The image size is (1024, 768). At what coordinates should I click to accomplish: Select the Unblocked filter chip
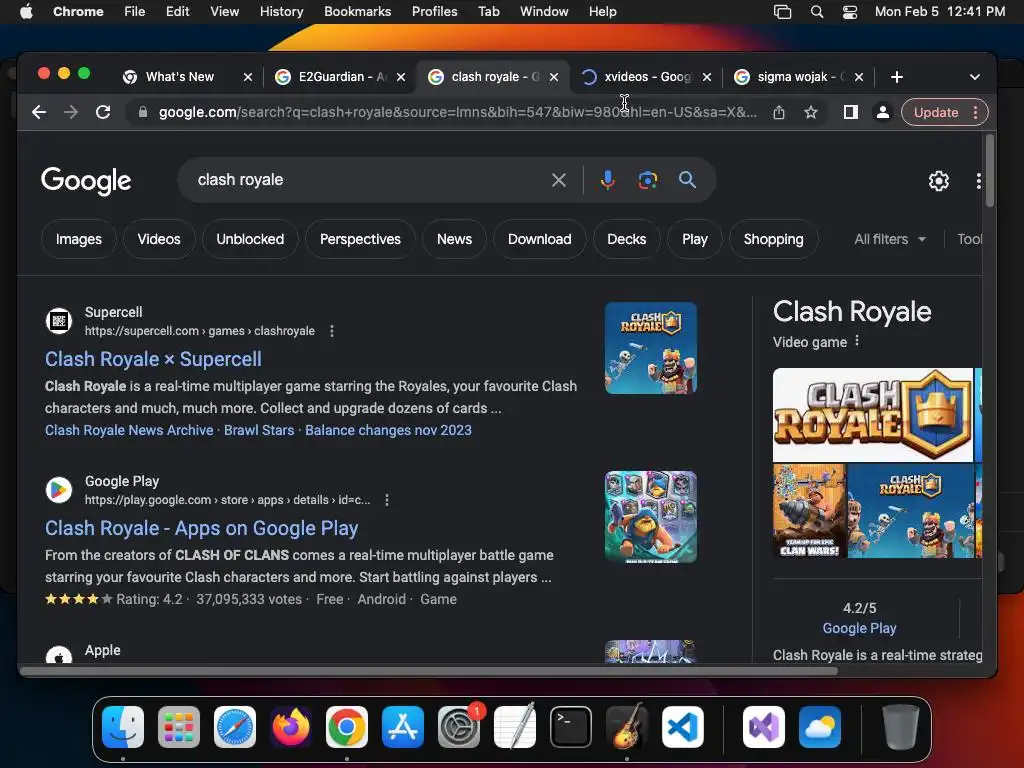click(x=250, y=240)
